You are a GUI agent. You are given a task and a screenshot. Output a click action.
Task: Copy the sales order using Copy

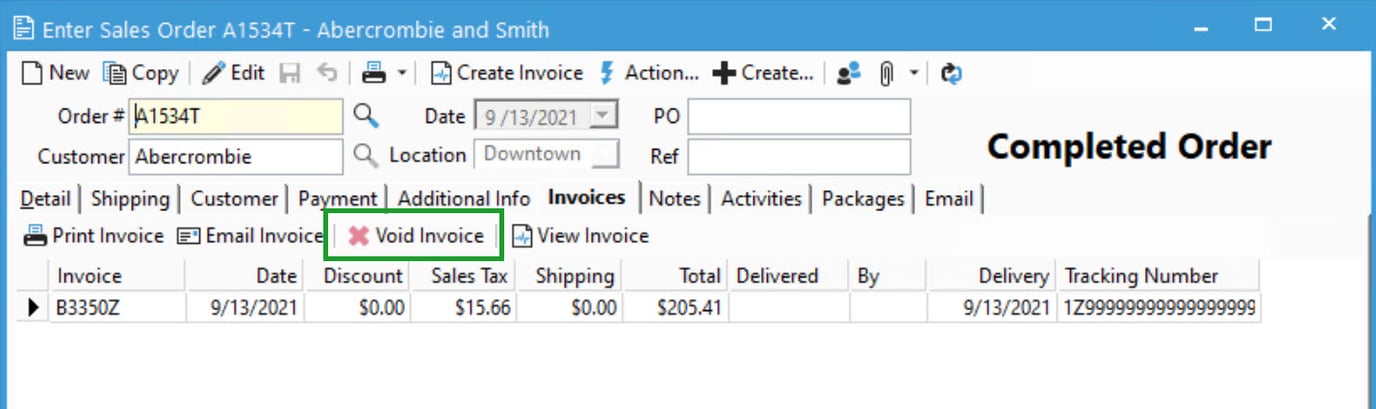[x=142, y=73]
